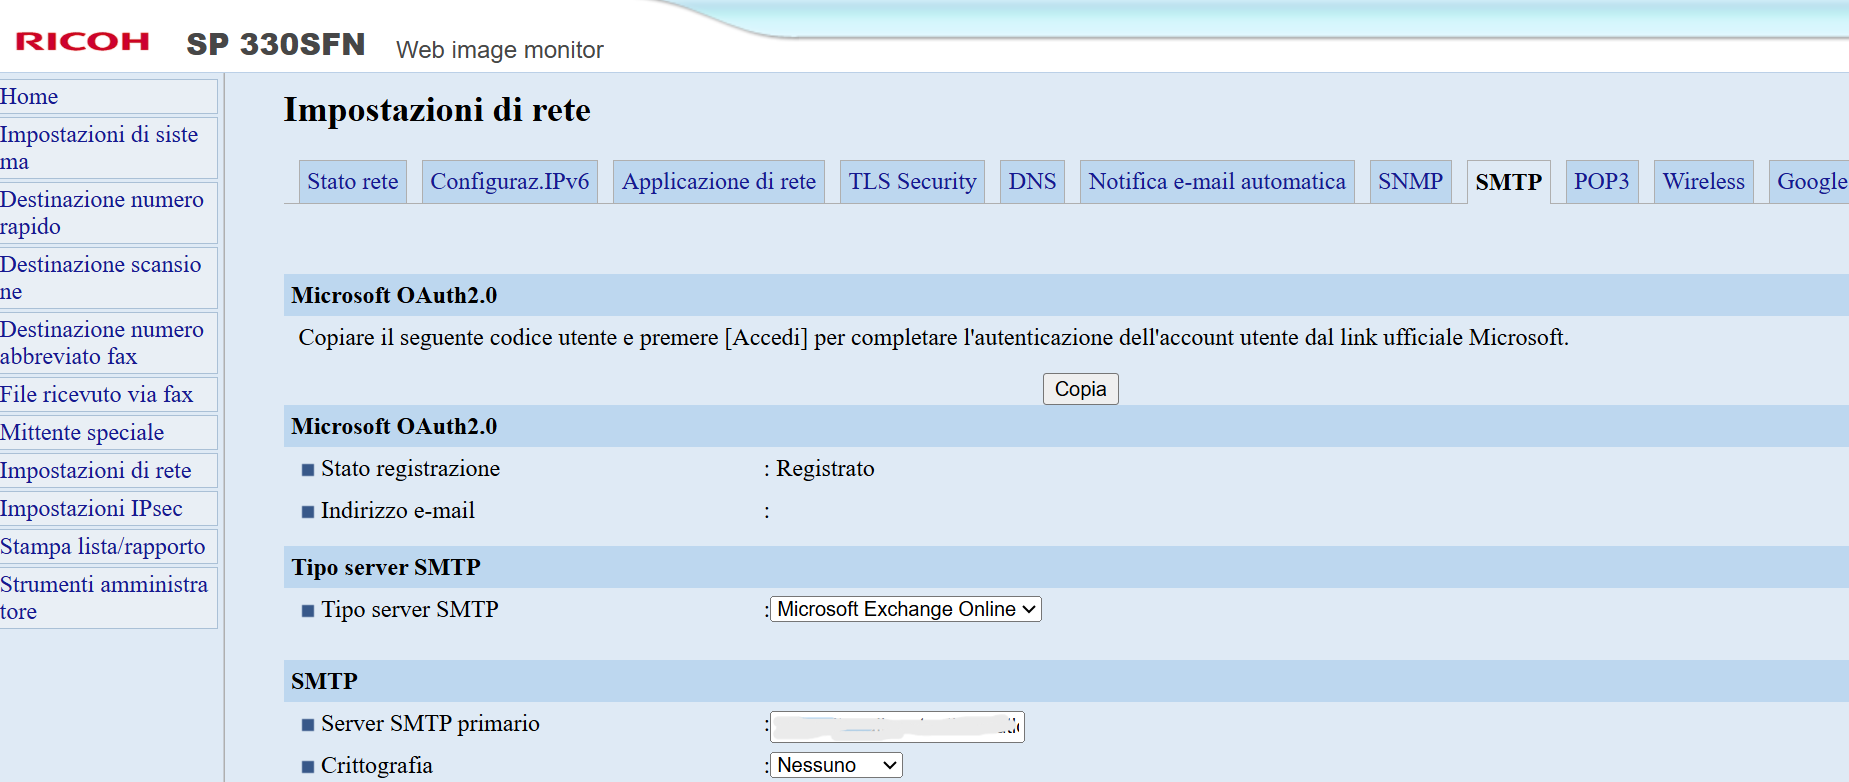This screenshot has width=1849, height=782.
Task: Click the Impostazioni di rete page heading
Action: click(x=437, y=110)
